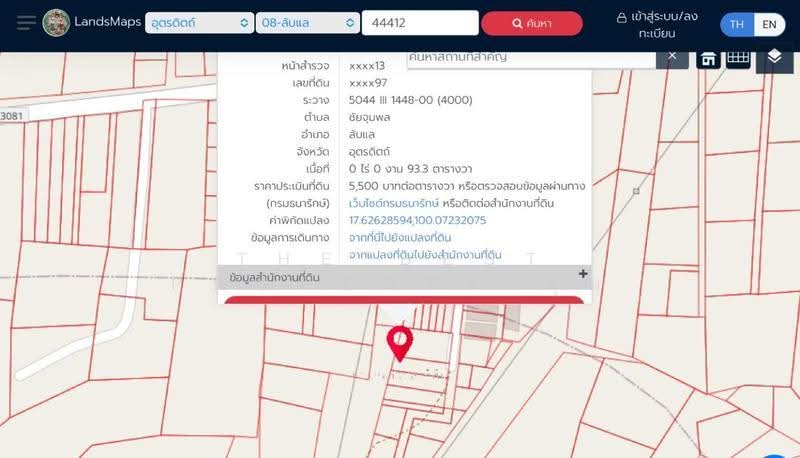
Task: Expand ข้อมูลสำนักงานที่ดิน section with plus
Action: (x=583, y=274)
